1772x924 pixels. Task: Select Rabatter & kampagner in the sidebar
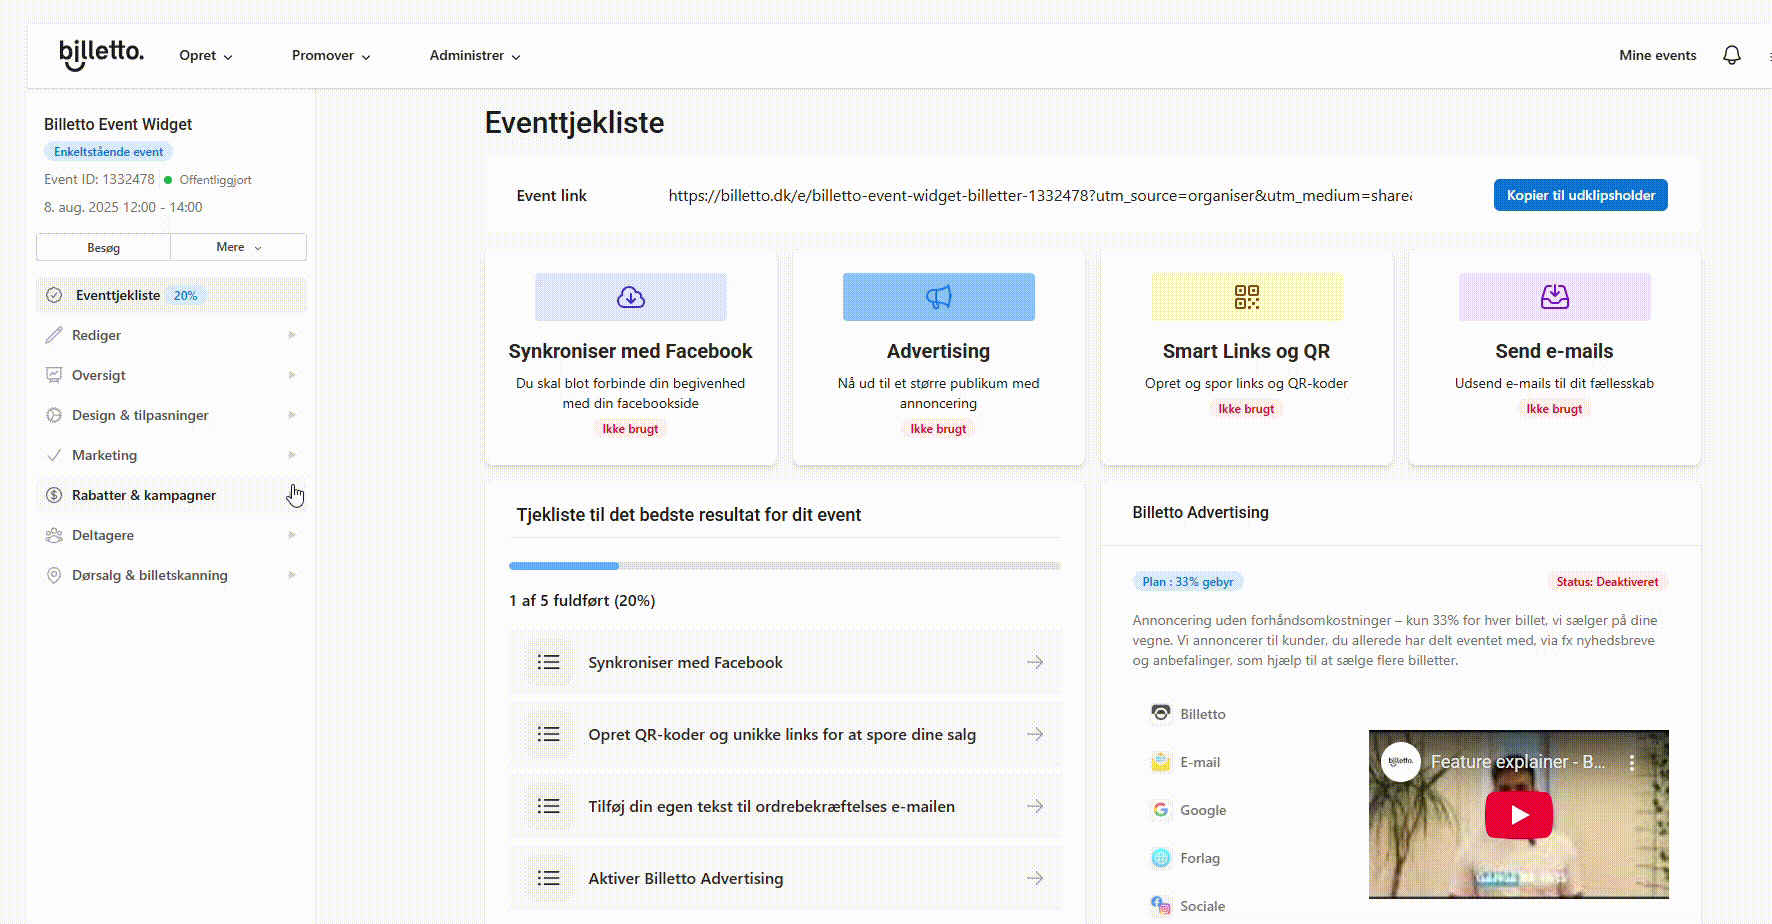[144, 495]
